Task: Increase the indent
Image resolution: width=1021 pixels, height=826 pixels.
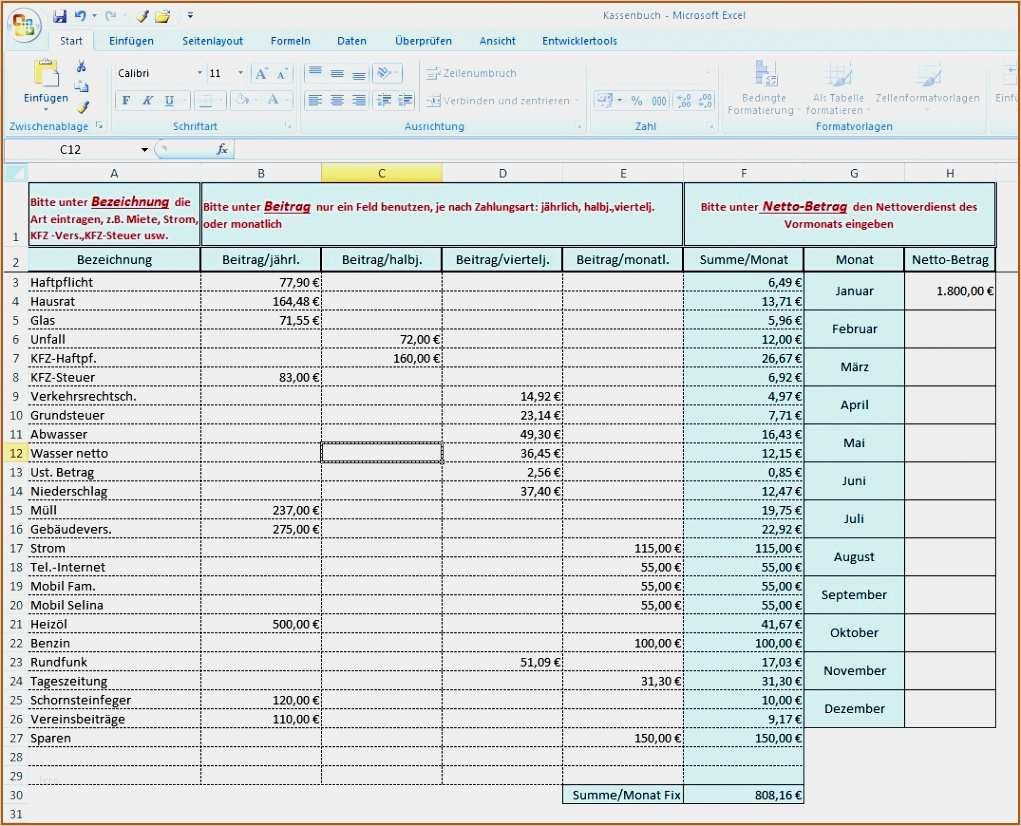Action: pyautogui.click(x=406, y=100)
